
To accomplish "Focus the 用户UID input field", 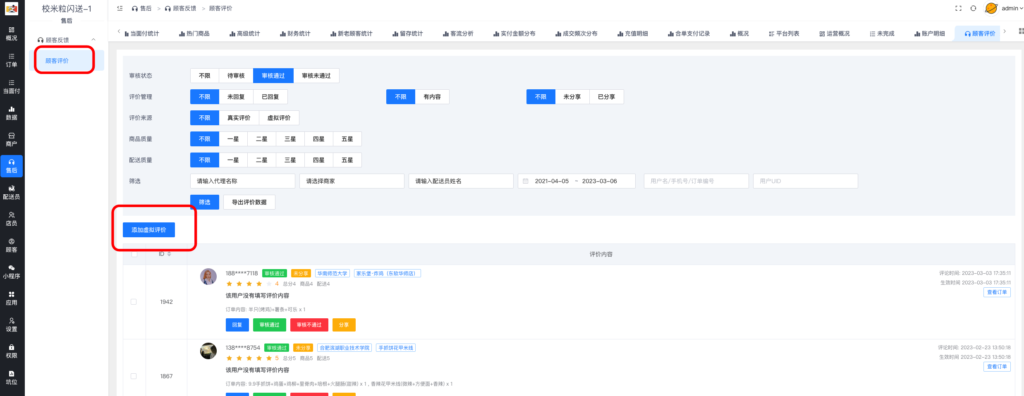I will click(x=805, y=181).
